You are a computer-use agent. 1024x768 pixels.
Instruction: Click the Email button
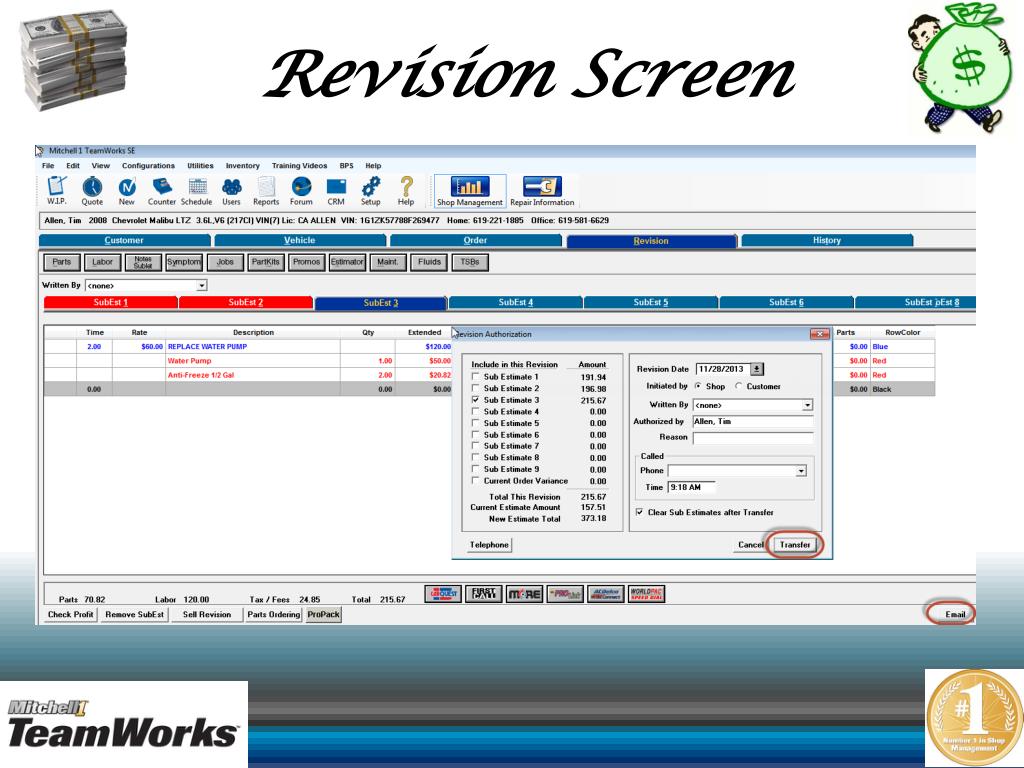(955, 615)
